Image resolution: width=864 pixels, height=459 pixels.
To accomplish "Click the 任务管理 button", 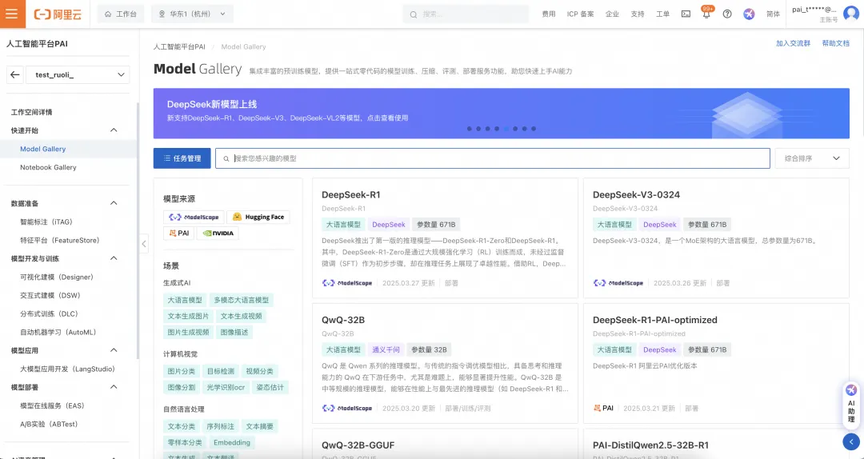I will tap(182, 158).
